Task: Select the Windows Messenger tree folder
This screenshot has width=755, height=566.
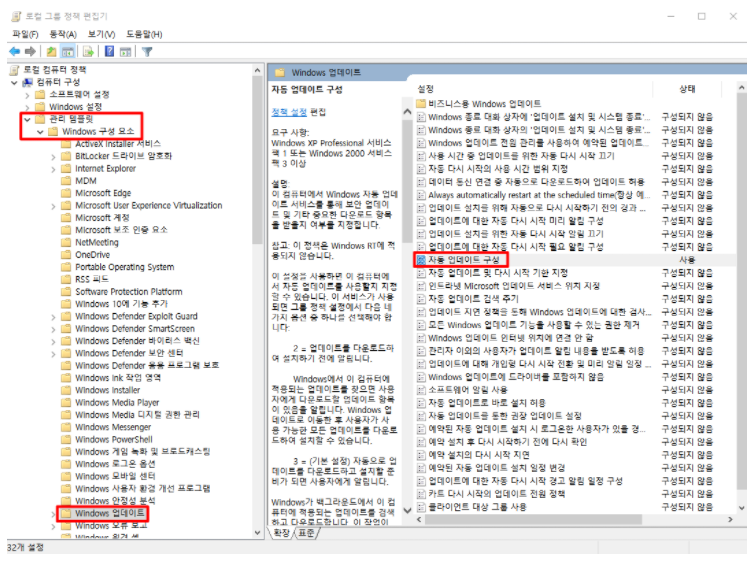Action: click(x=113, y=427)
